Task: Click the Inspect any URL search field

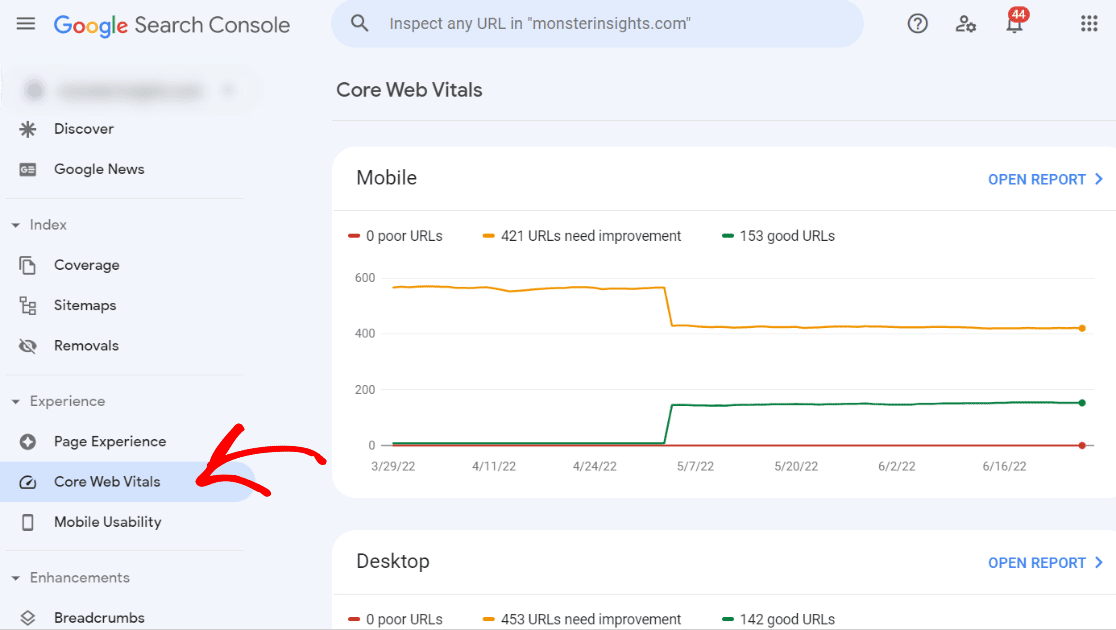Action: click(x=597, y=23)
